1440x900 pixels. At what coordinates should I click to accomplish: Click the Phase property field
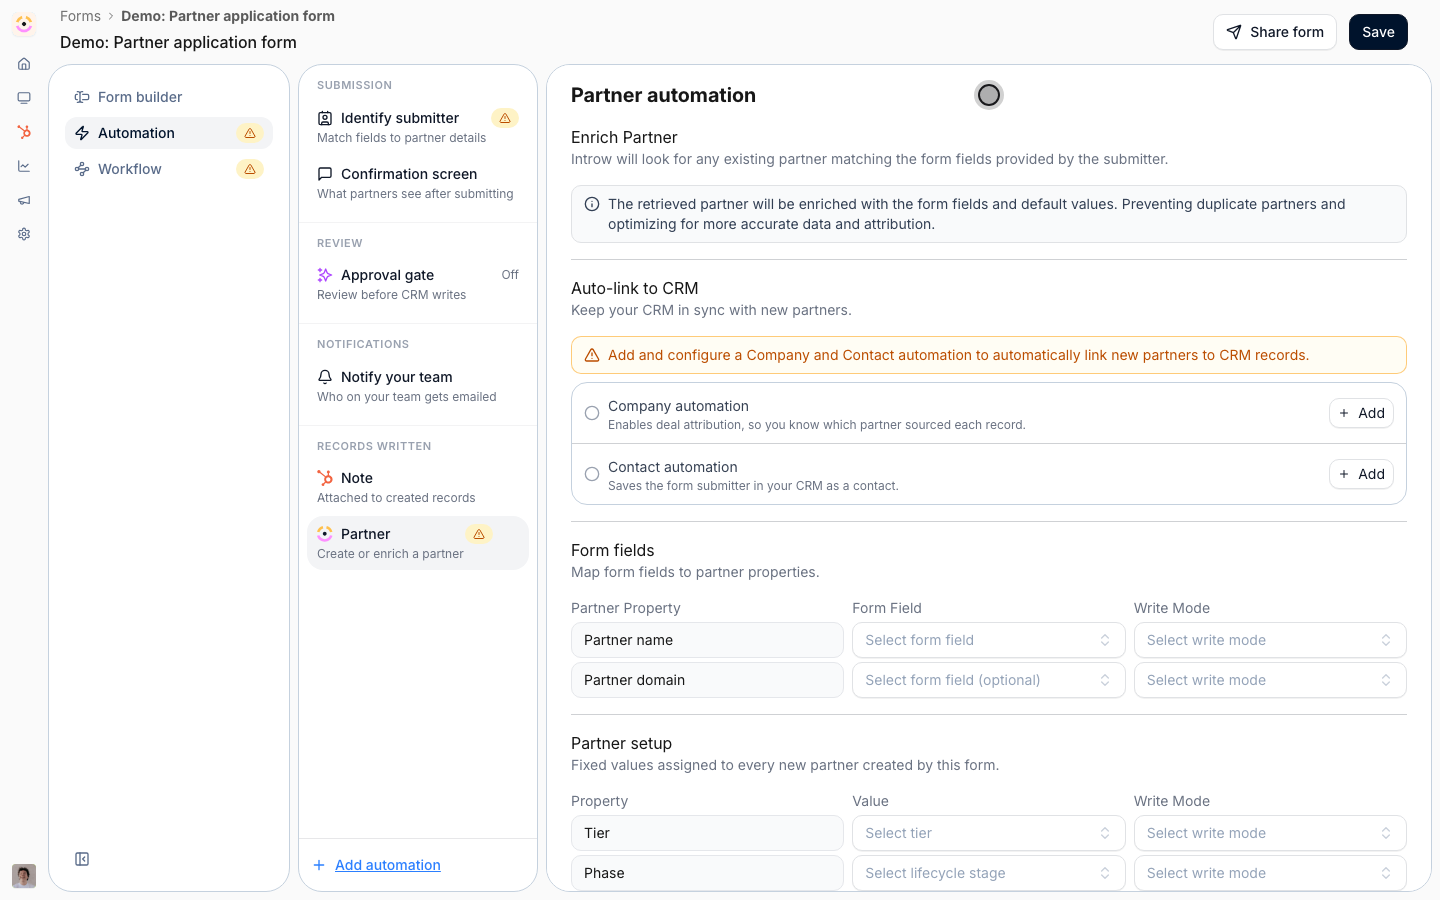pos(707,873)
